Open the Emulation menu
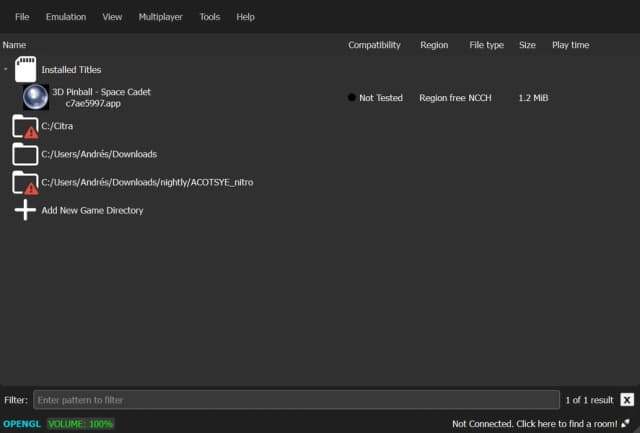Image resolution: width=640 pixels, height=433 pixels. [66, 17]
